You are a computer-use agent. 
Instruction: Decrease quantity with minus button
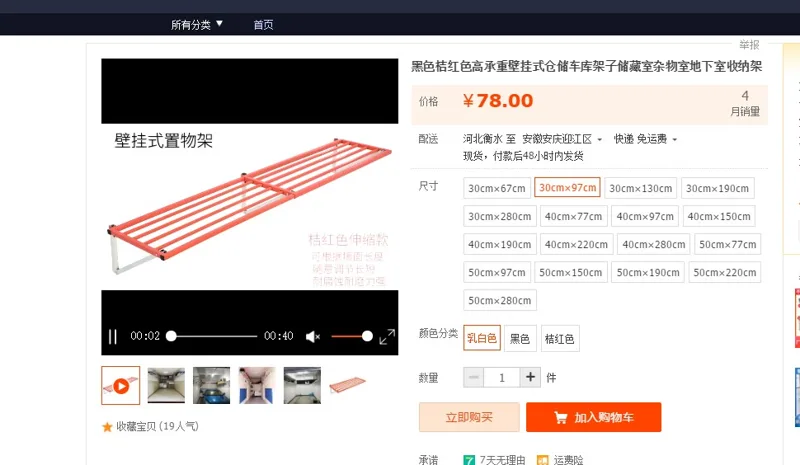473,377
